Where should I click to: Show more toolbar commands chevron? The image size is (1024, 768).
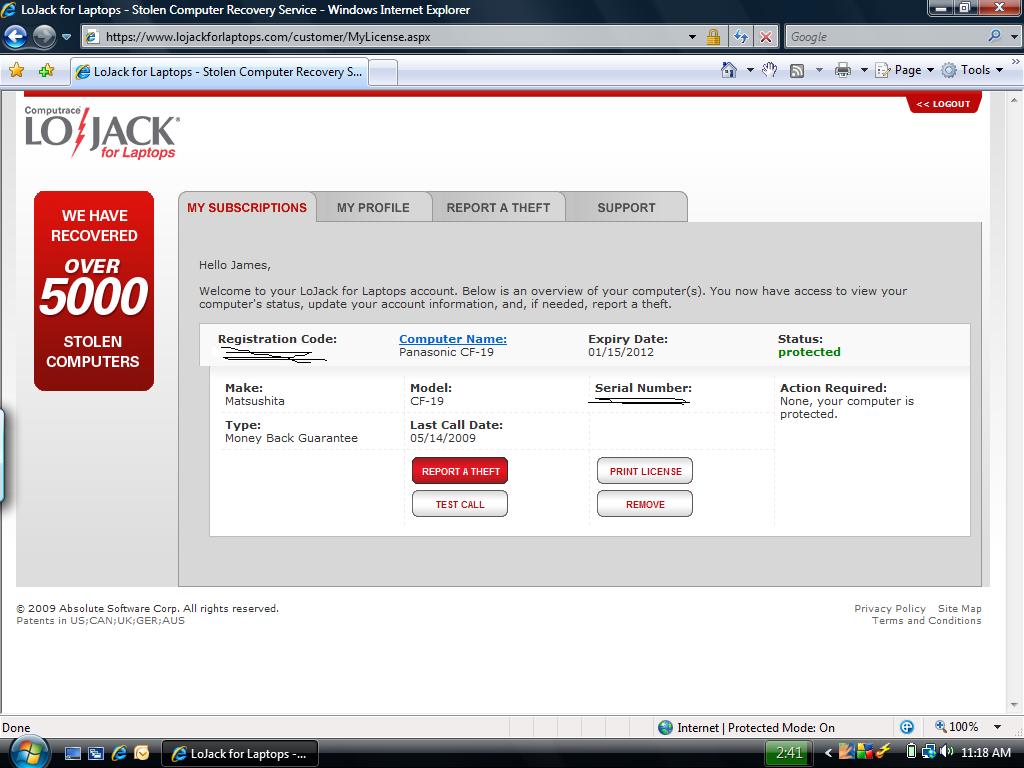coord(1016,62)
